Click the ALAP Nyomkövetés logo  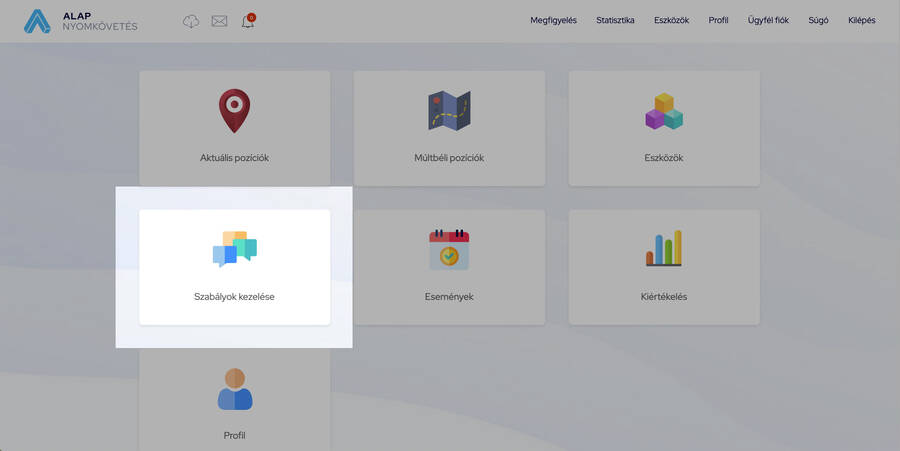(x=80, y=21)
